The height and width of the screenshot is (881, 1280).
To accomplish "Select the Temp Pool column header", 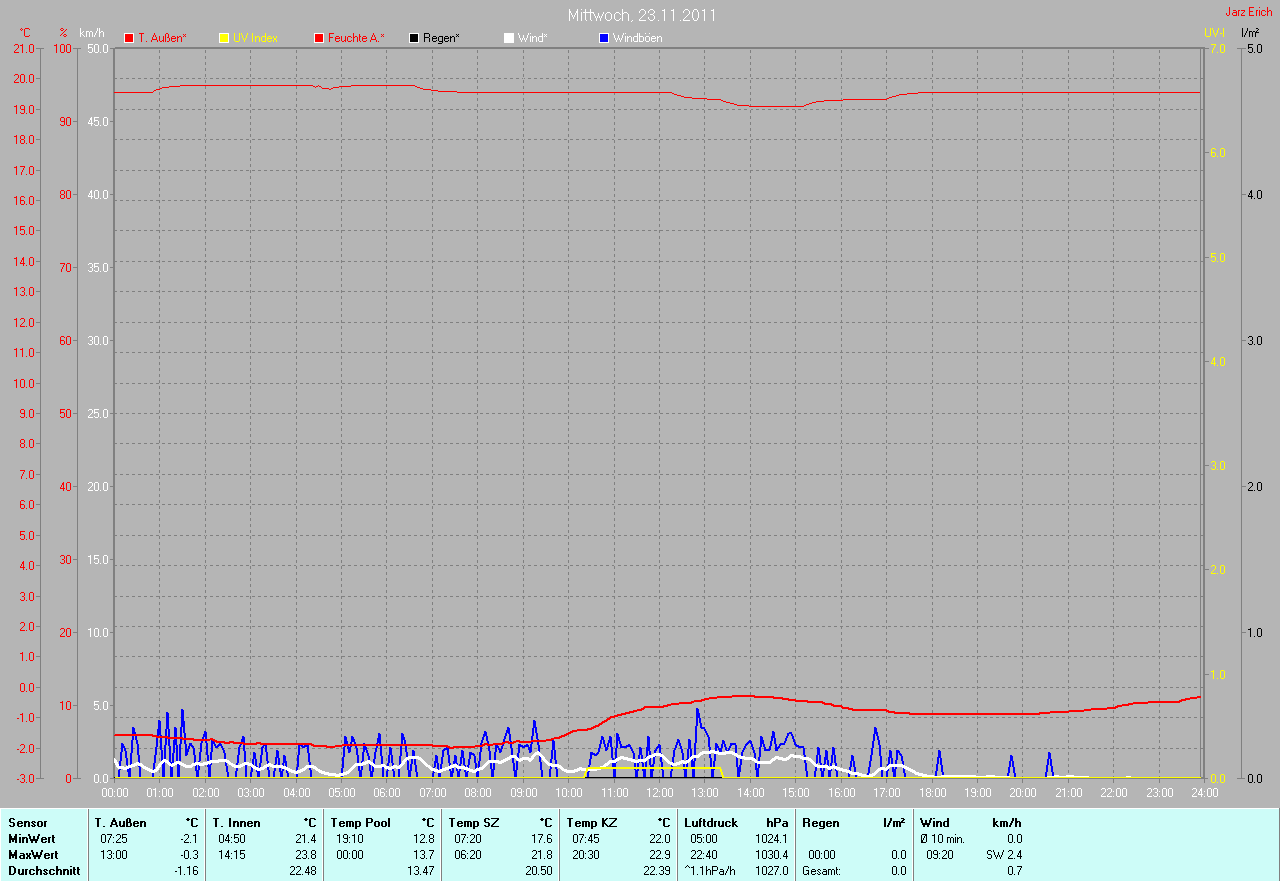I will pyautogui.click(x=360, y=823).
